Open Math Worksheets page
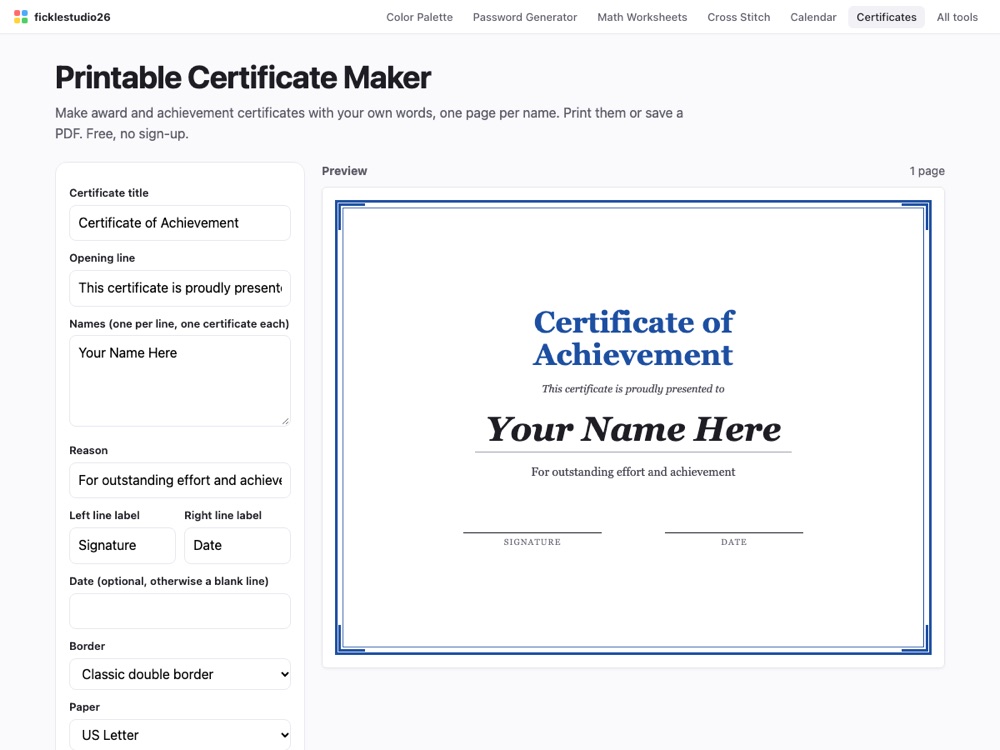This screenshot has height=750, width=1000. (642, 17)
